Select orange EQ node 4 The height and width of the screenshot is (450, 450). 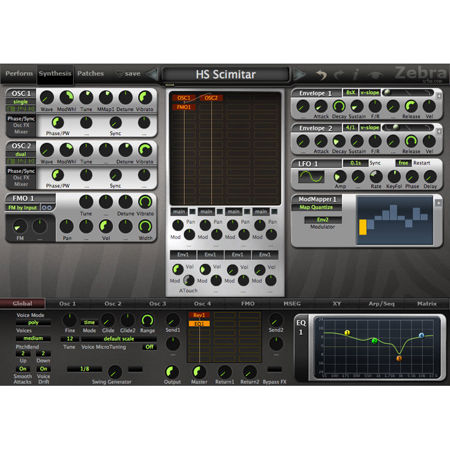(399, 358)
